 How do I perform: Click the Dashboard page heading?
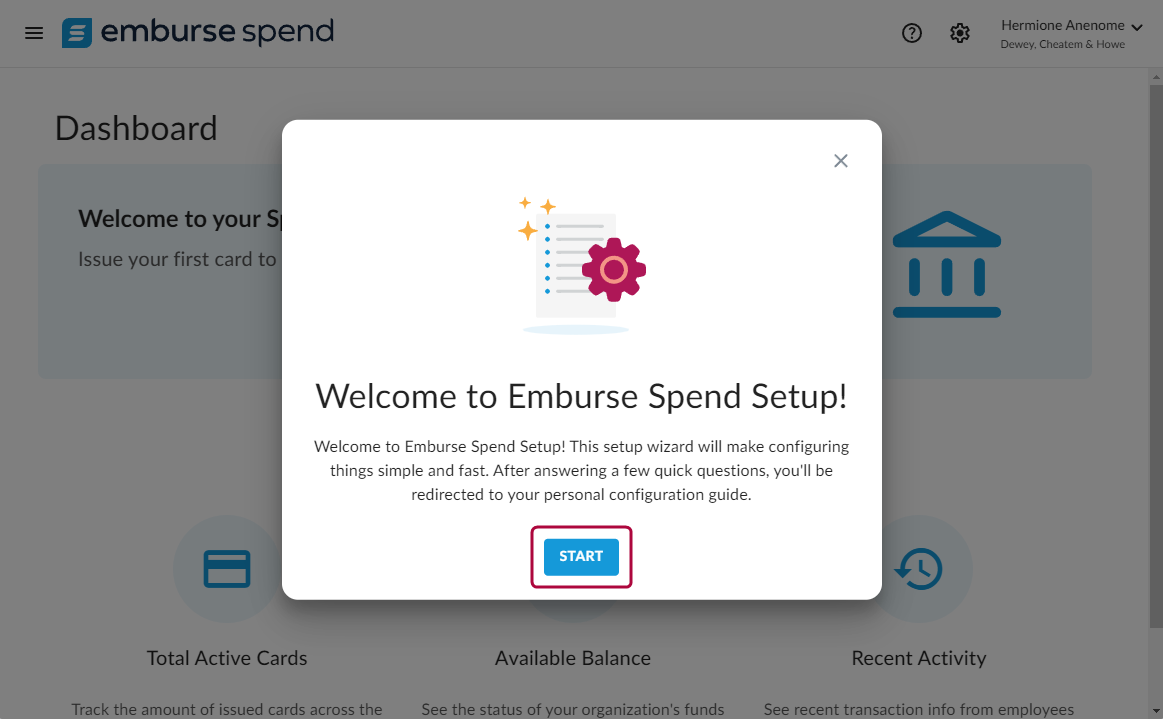136,128
